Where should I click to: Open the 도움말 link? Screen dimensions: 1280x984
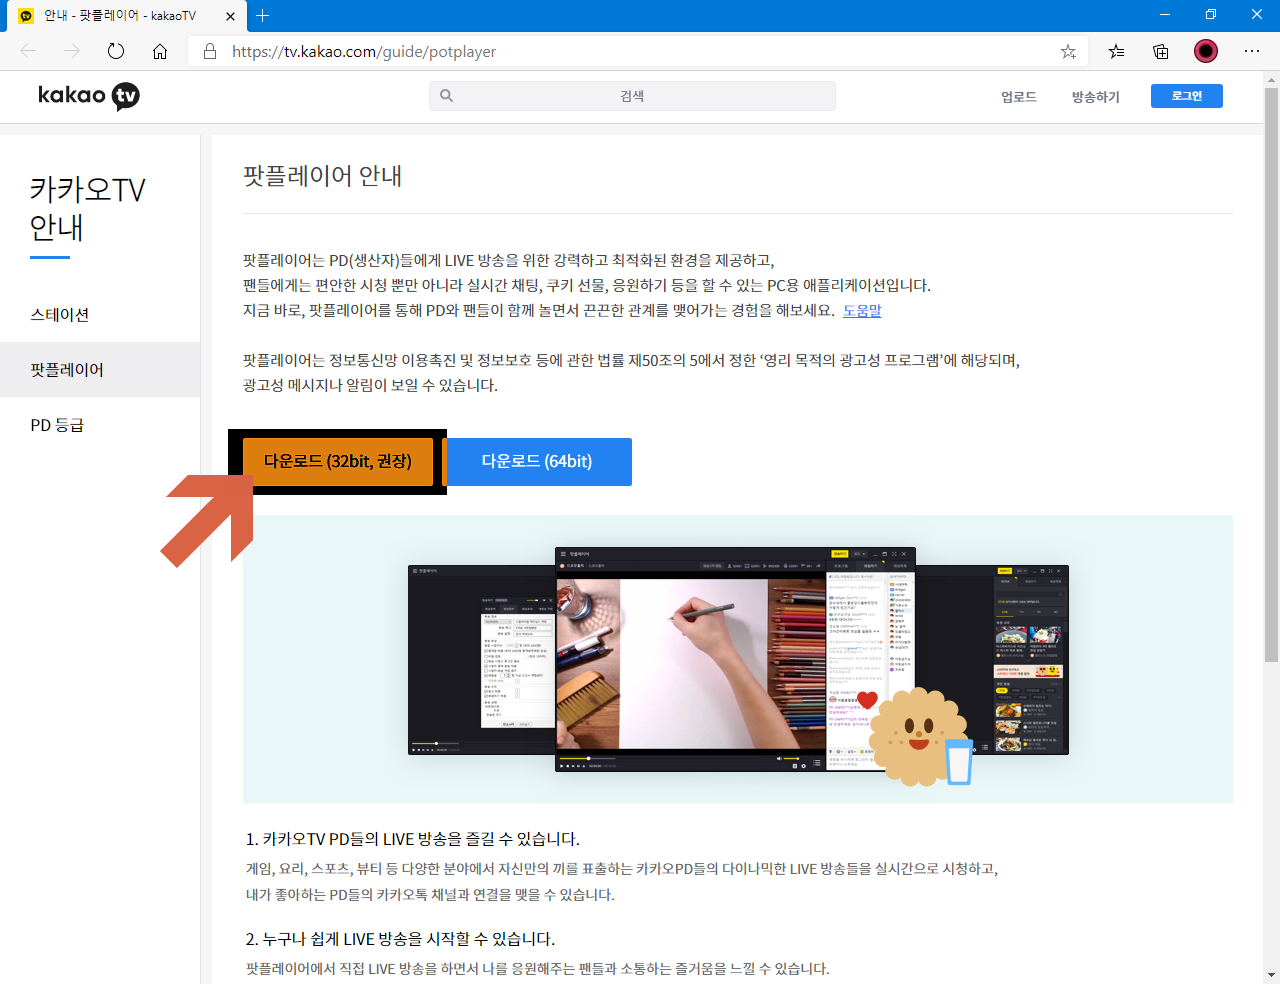click(862, 311)
